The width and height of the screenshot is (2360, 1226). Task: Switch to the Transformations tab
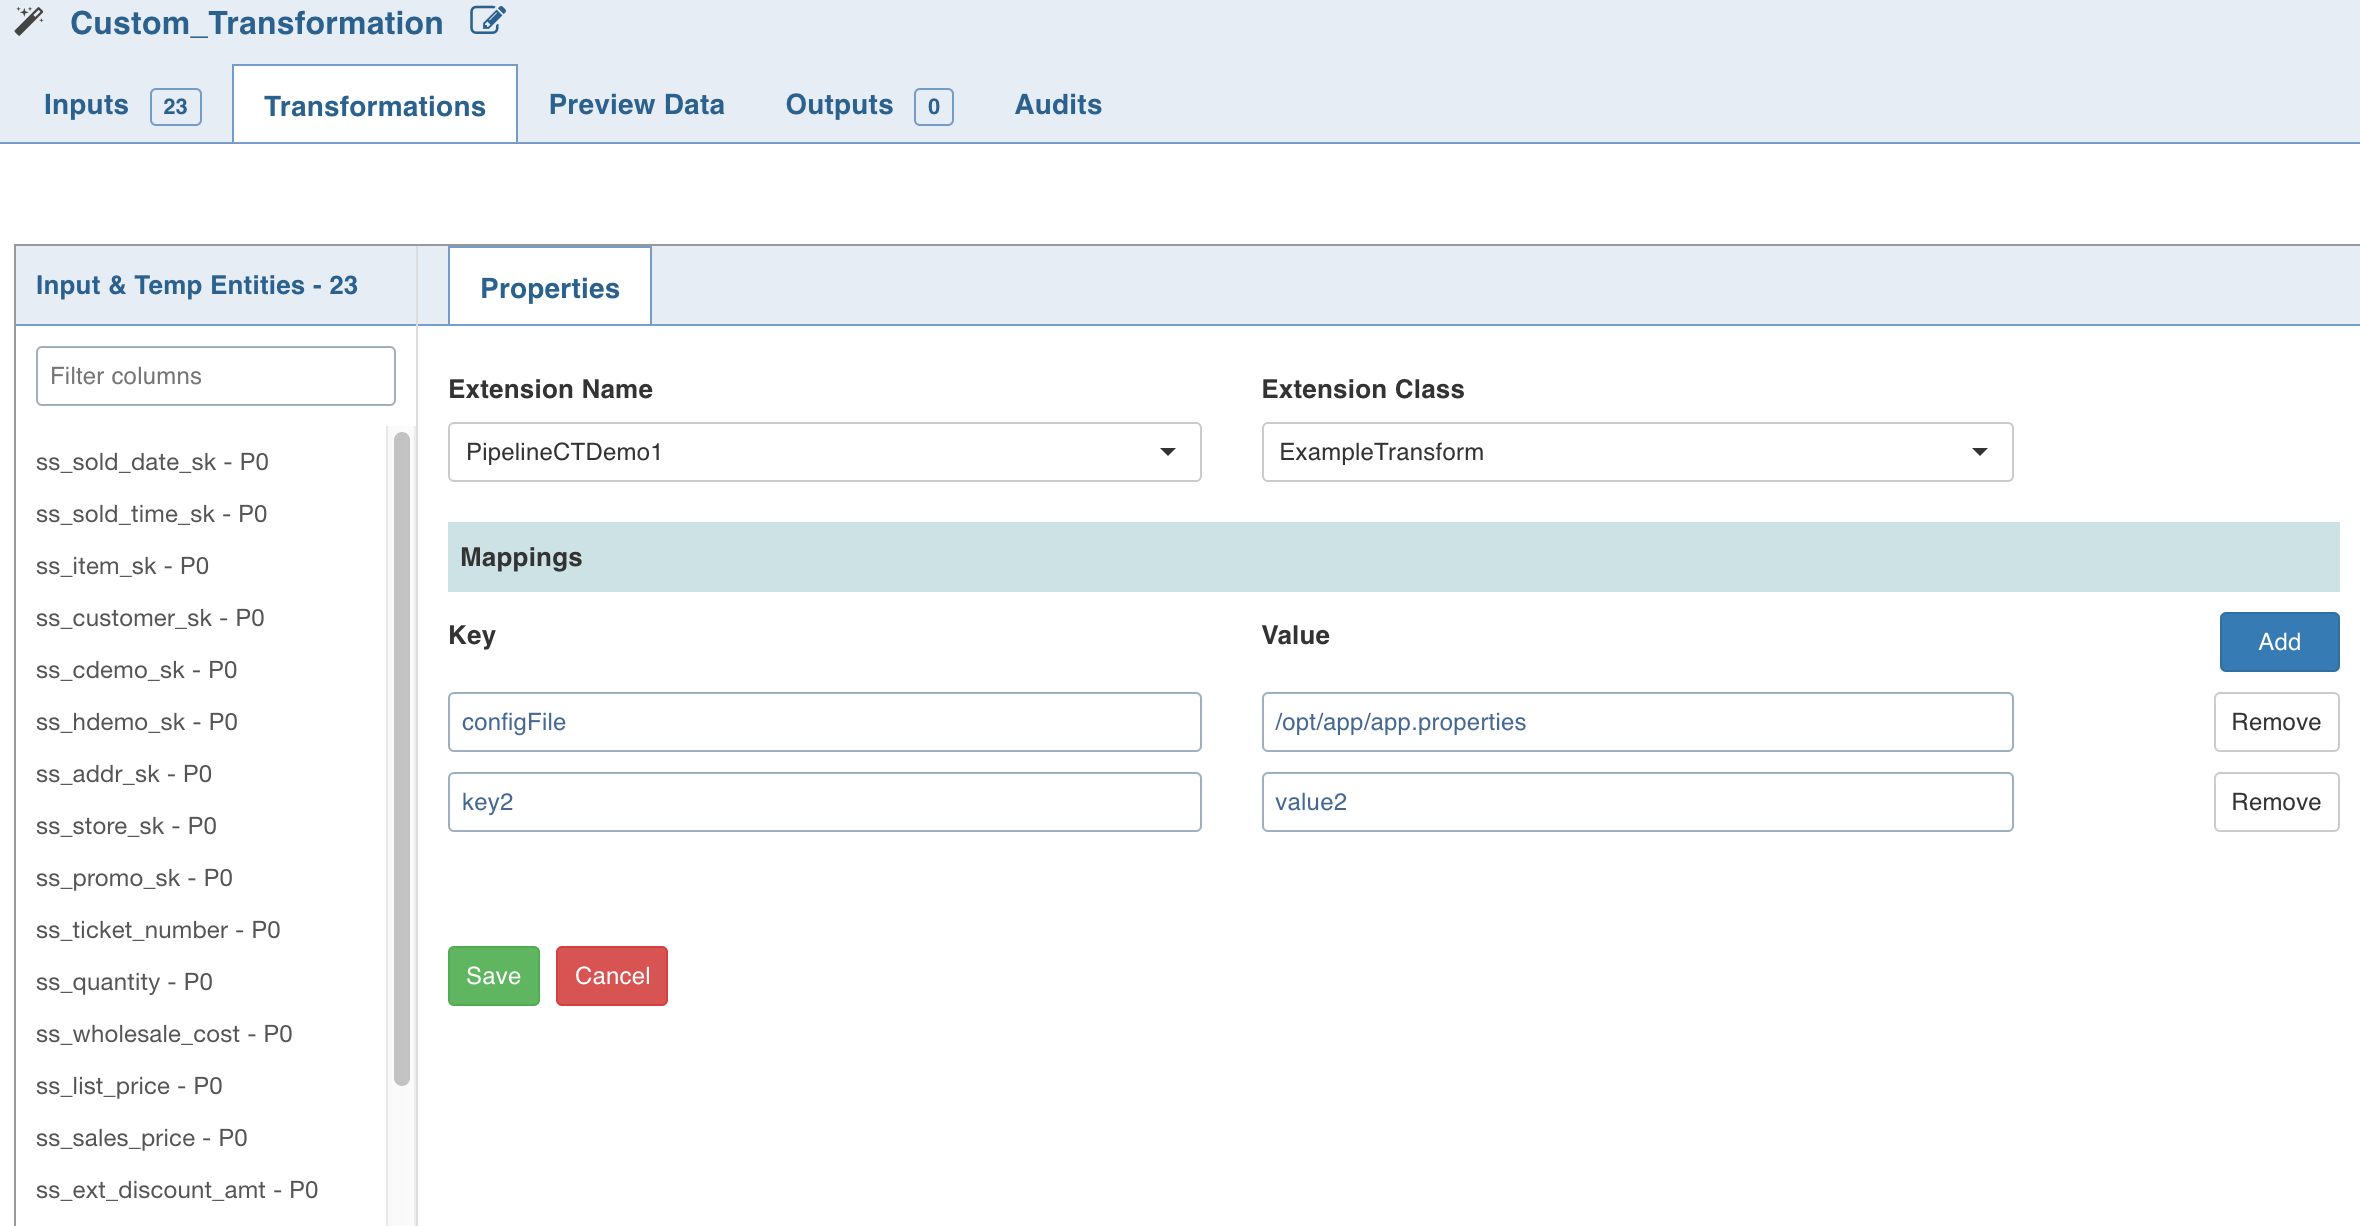pos(375,106)
